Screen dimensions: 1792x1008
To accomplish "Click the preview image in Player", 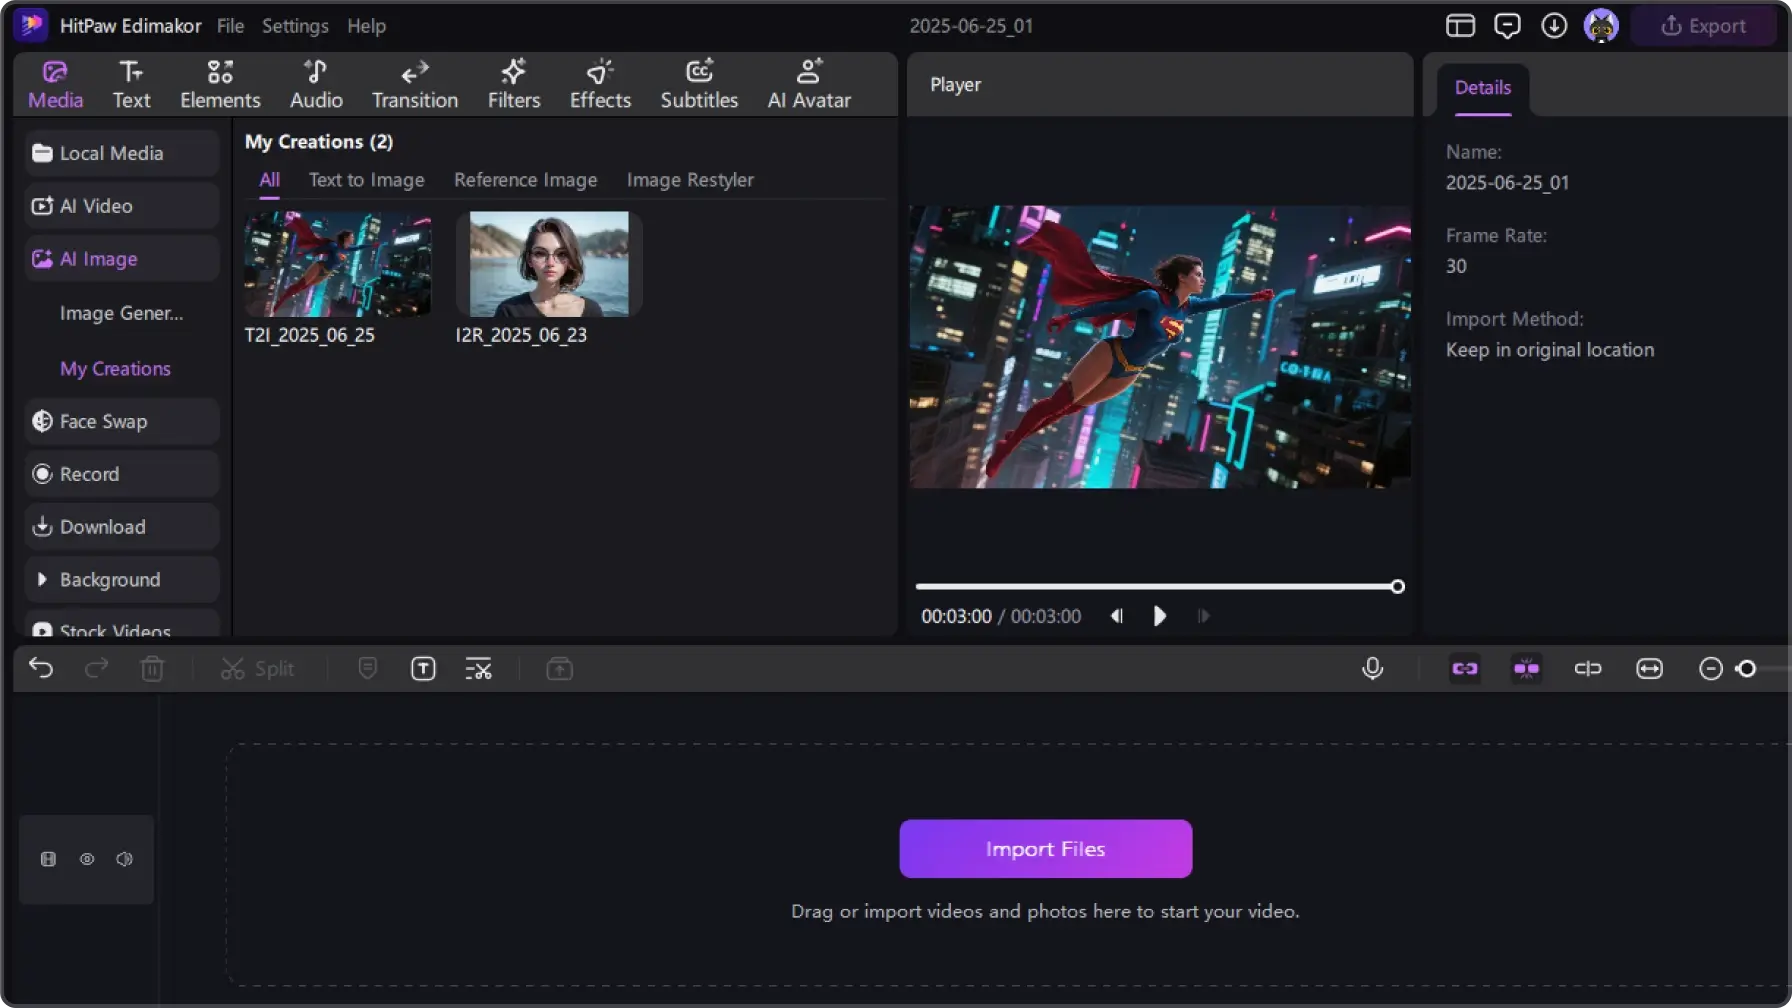I will (x=1160, y=347).
